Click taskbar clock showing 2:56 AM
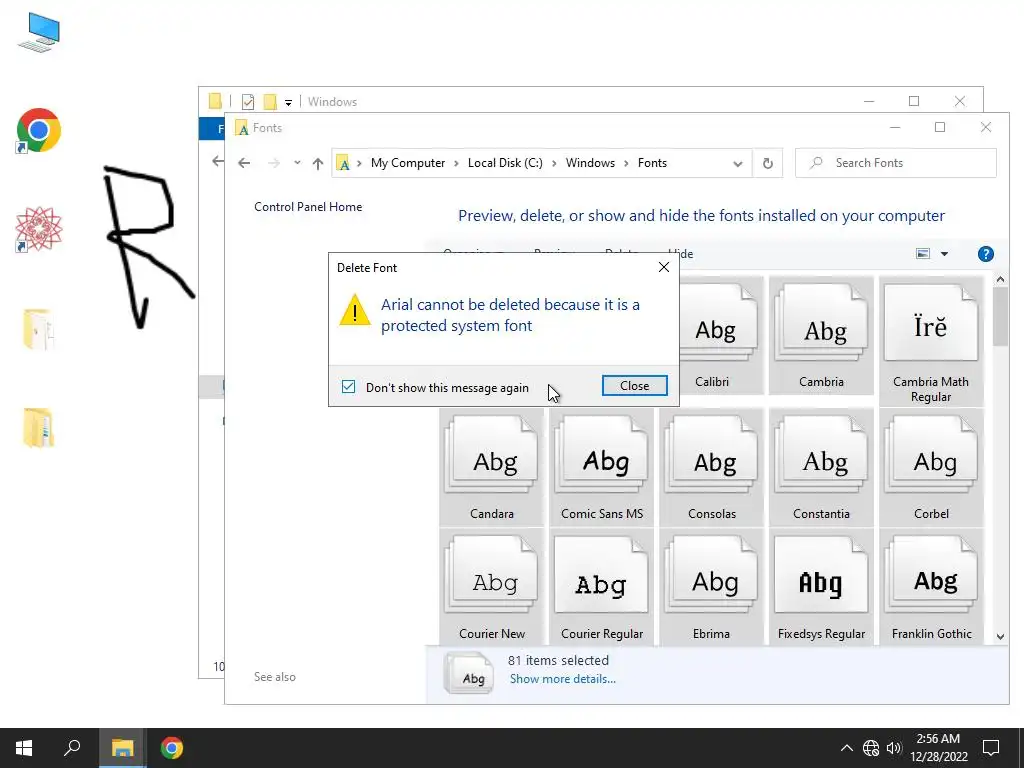The height and width of the screenshot is (768, 1024). point(938,748)
